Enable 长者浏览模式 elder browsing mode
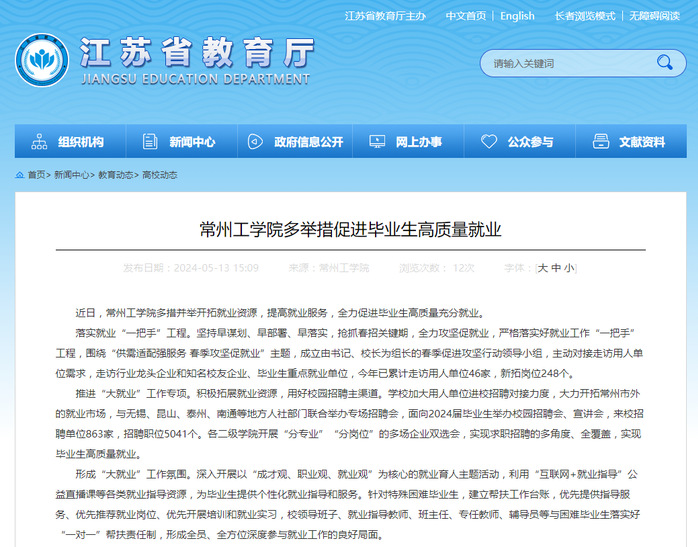Screen dimensions: 698x547 click(x=585, y=16)
